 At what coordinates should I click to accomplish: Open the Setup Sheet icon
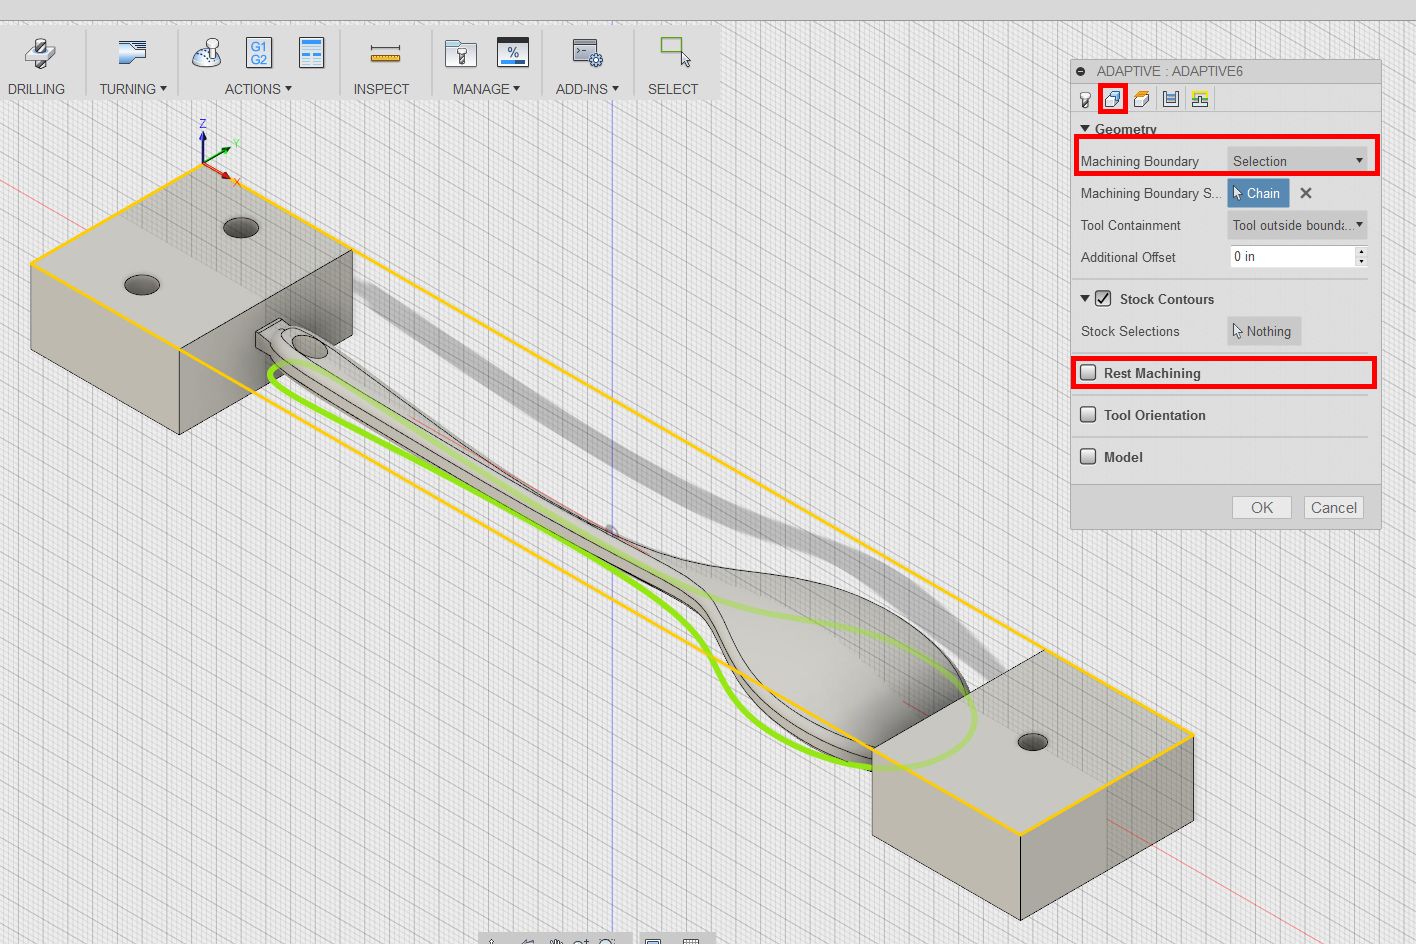(x=311, y=54)
